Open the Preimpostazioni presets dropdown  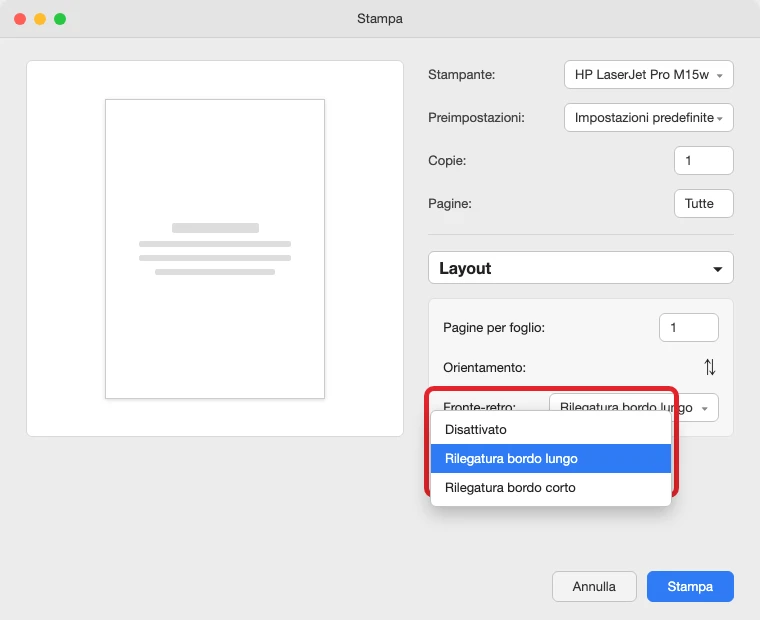click(649, 118)
